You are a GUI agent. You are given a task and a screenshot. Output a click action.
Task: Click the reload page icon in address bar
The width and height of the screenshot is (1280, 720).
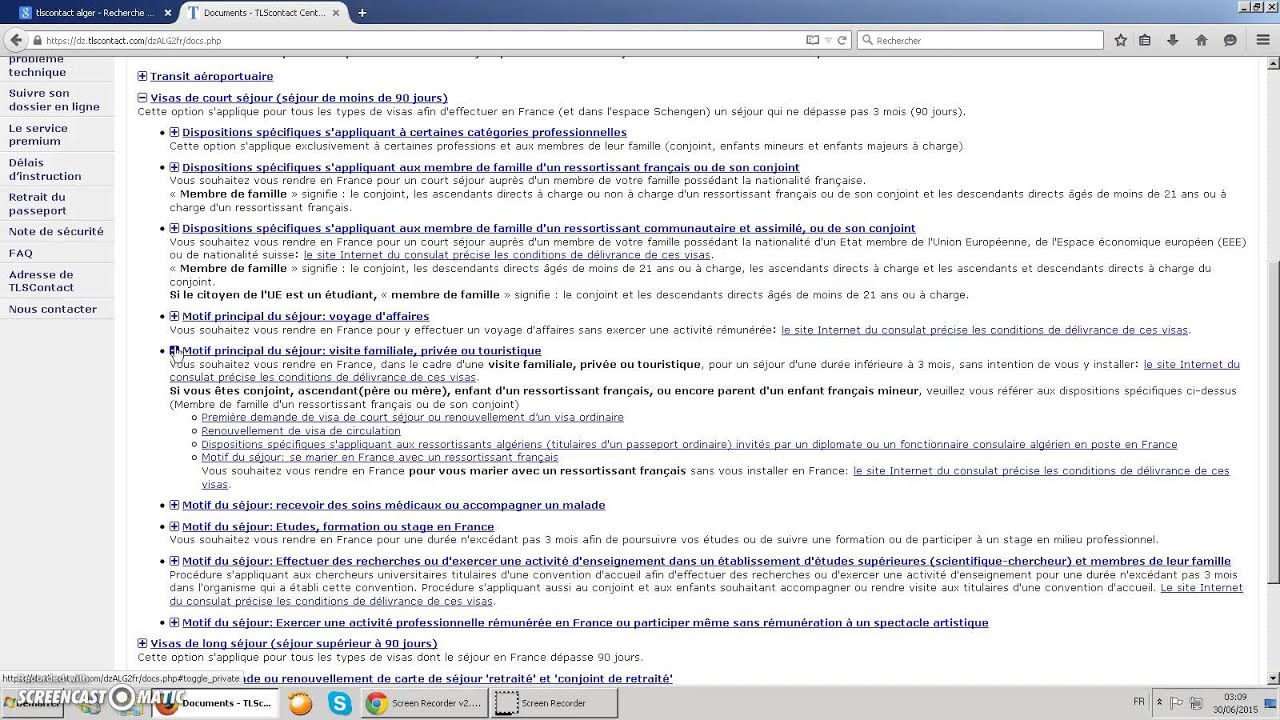click(842, 41)
